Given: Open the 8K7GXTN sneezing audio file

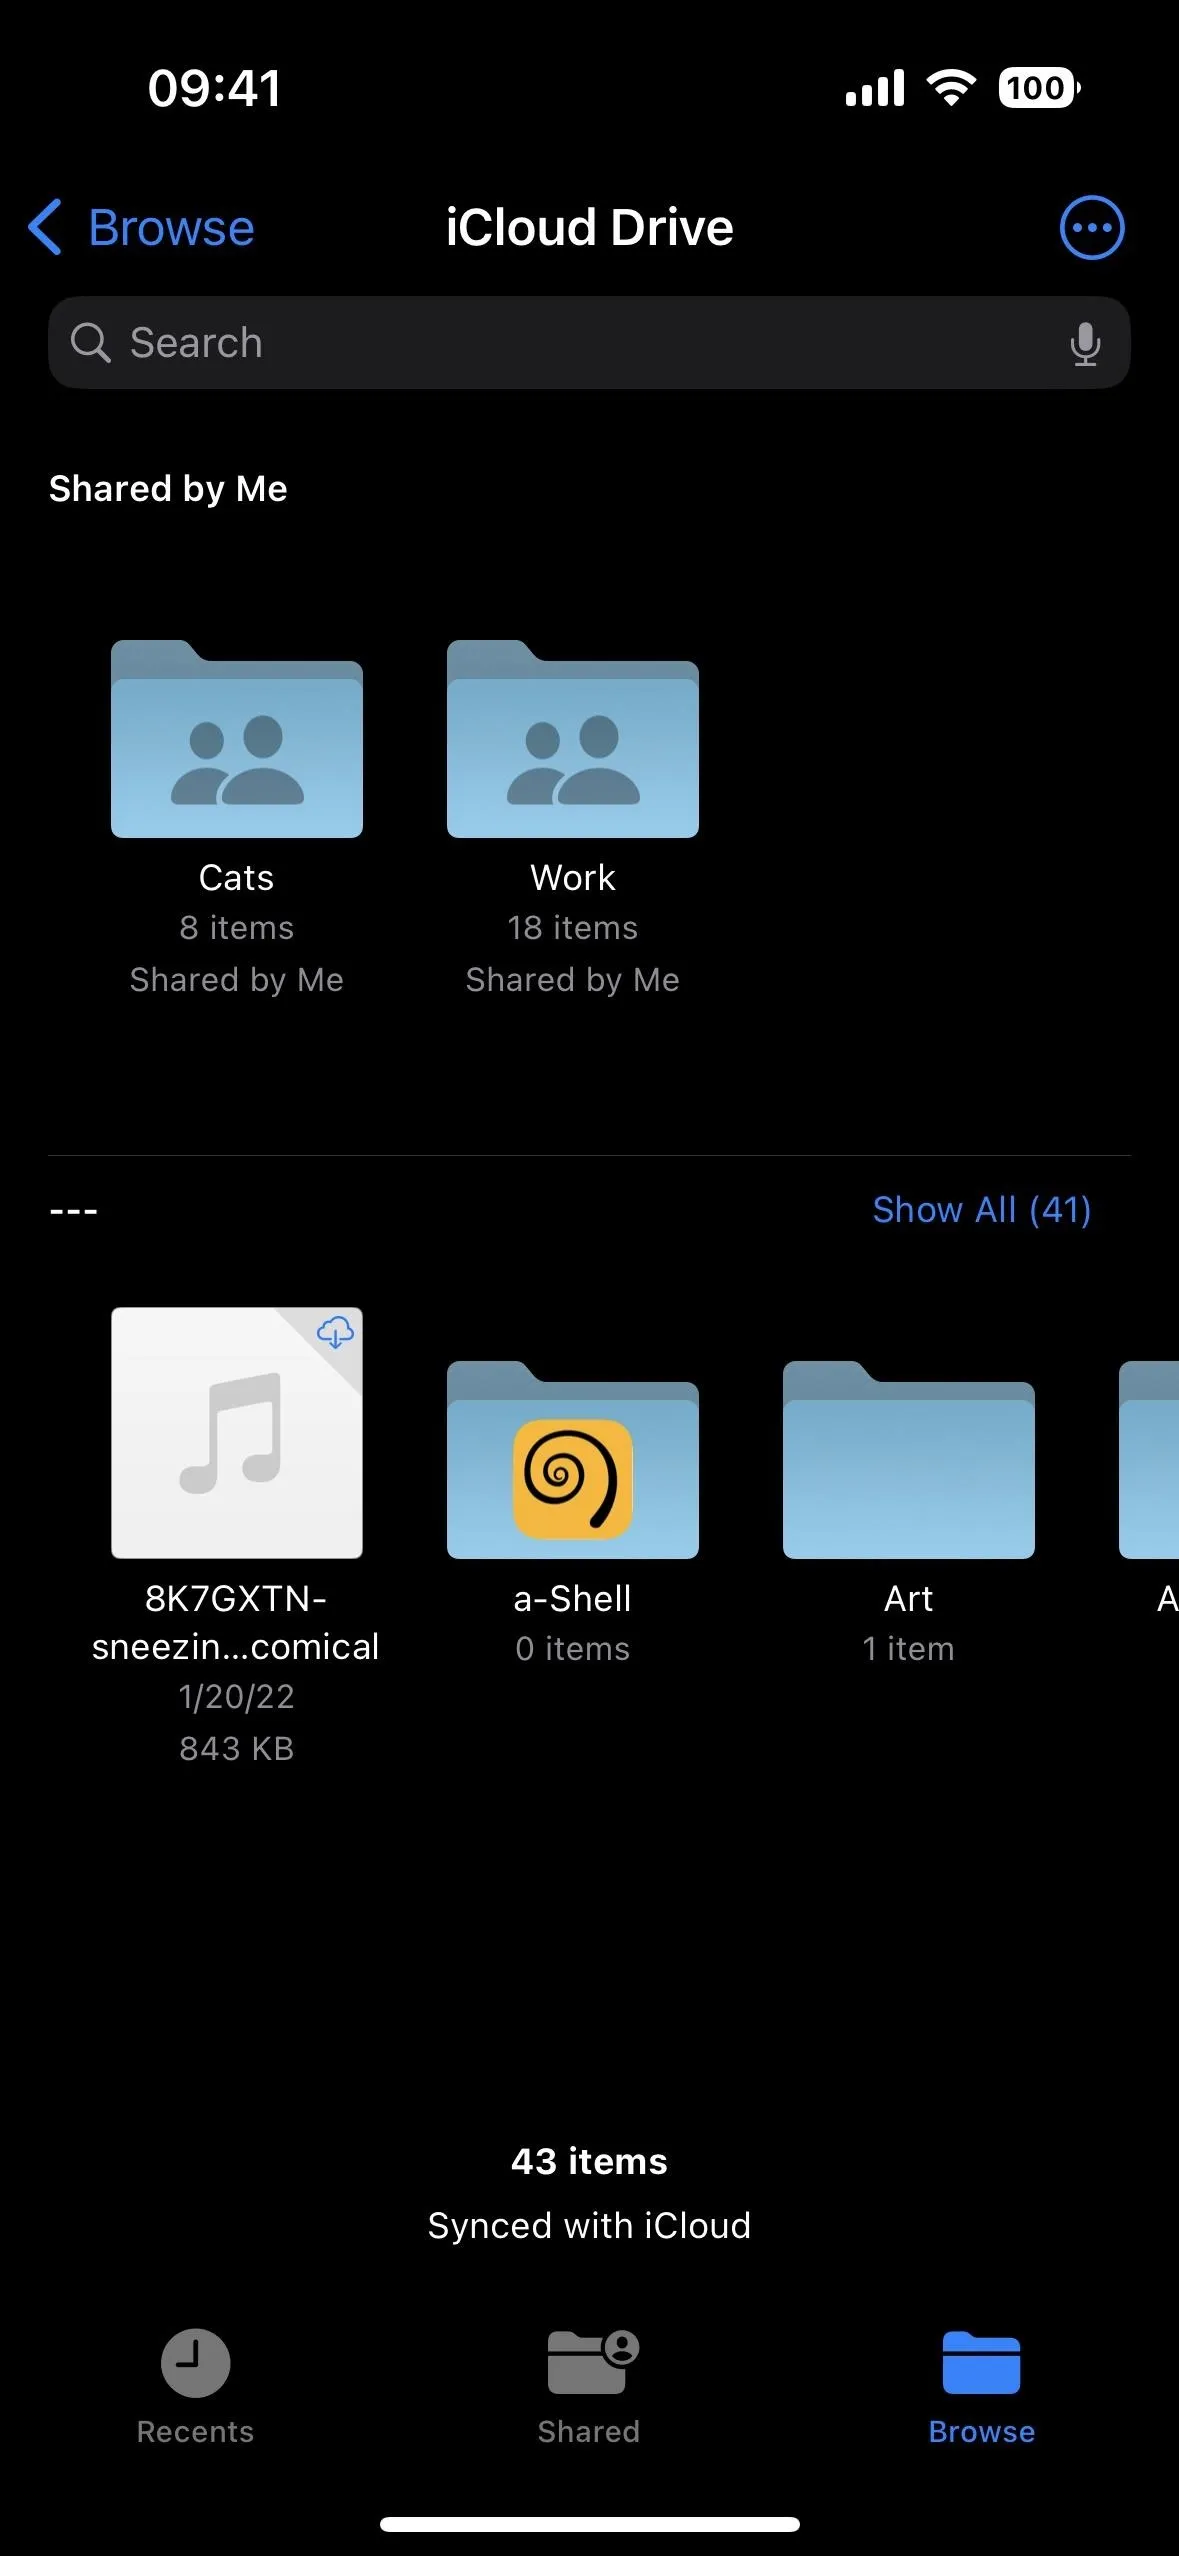Looking at the screenshot, I should coord(237,1432).
